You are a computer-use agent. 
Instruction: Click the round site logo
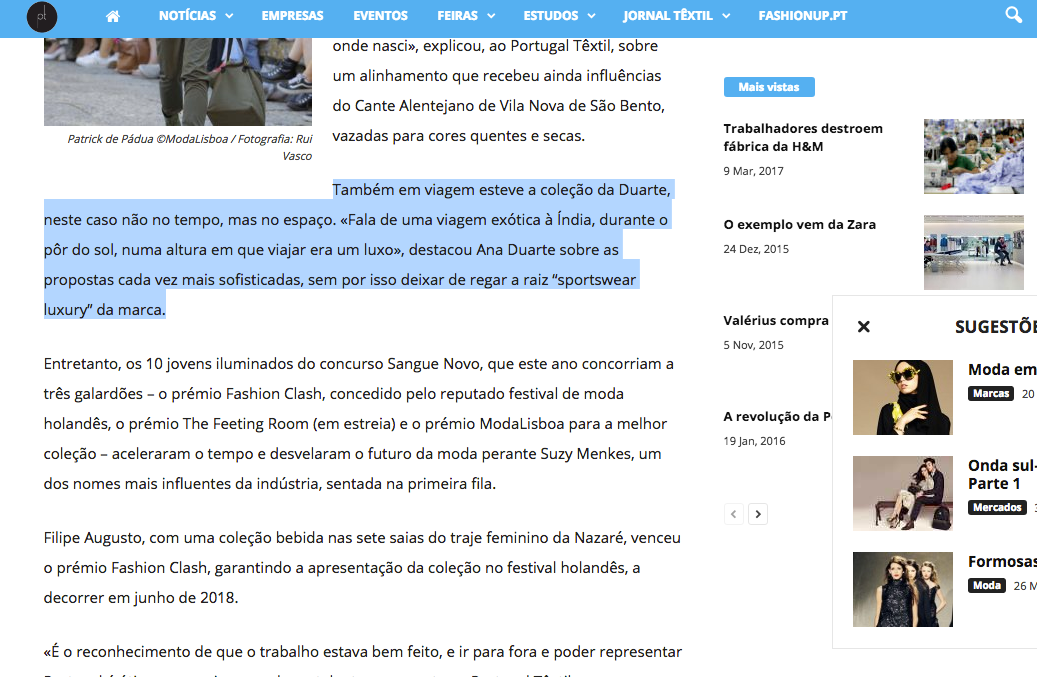pyautogui.click(x=42, y=17)
